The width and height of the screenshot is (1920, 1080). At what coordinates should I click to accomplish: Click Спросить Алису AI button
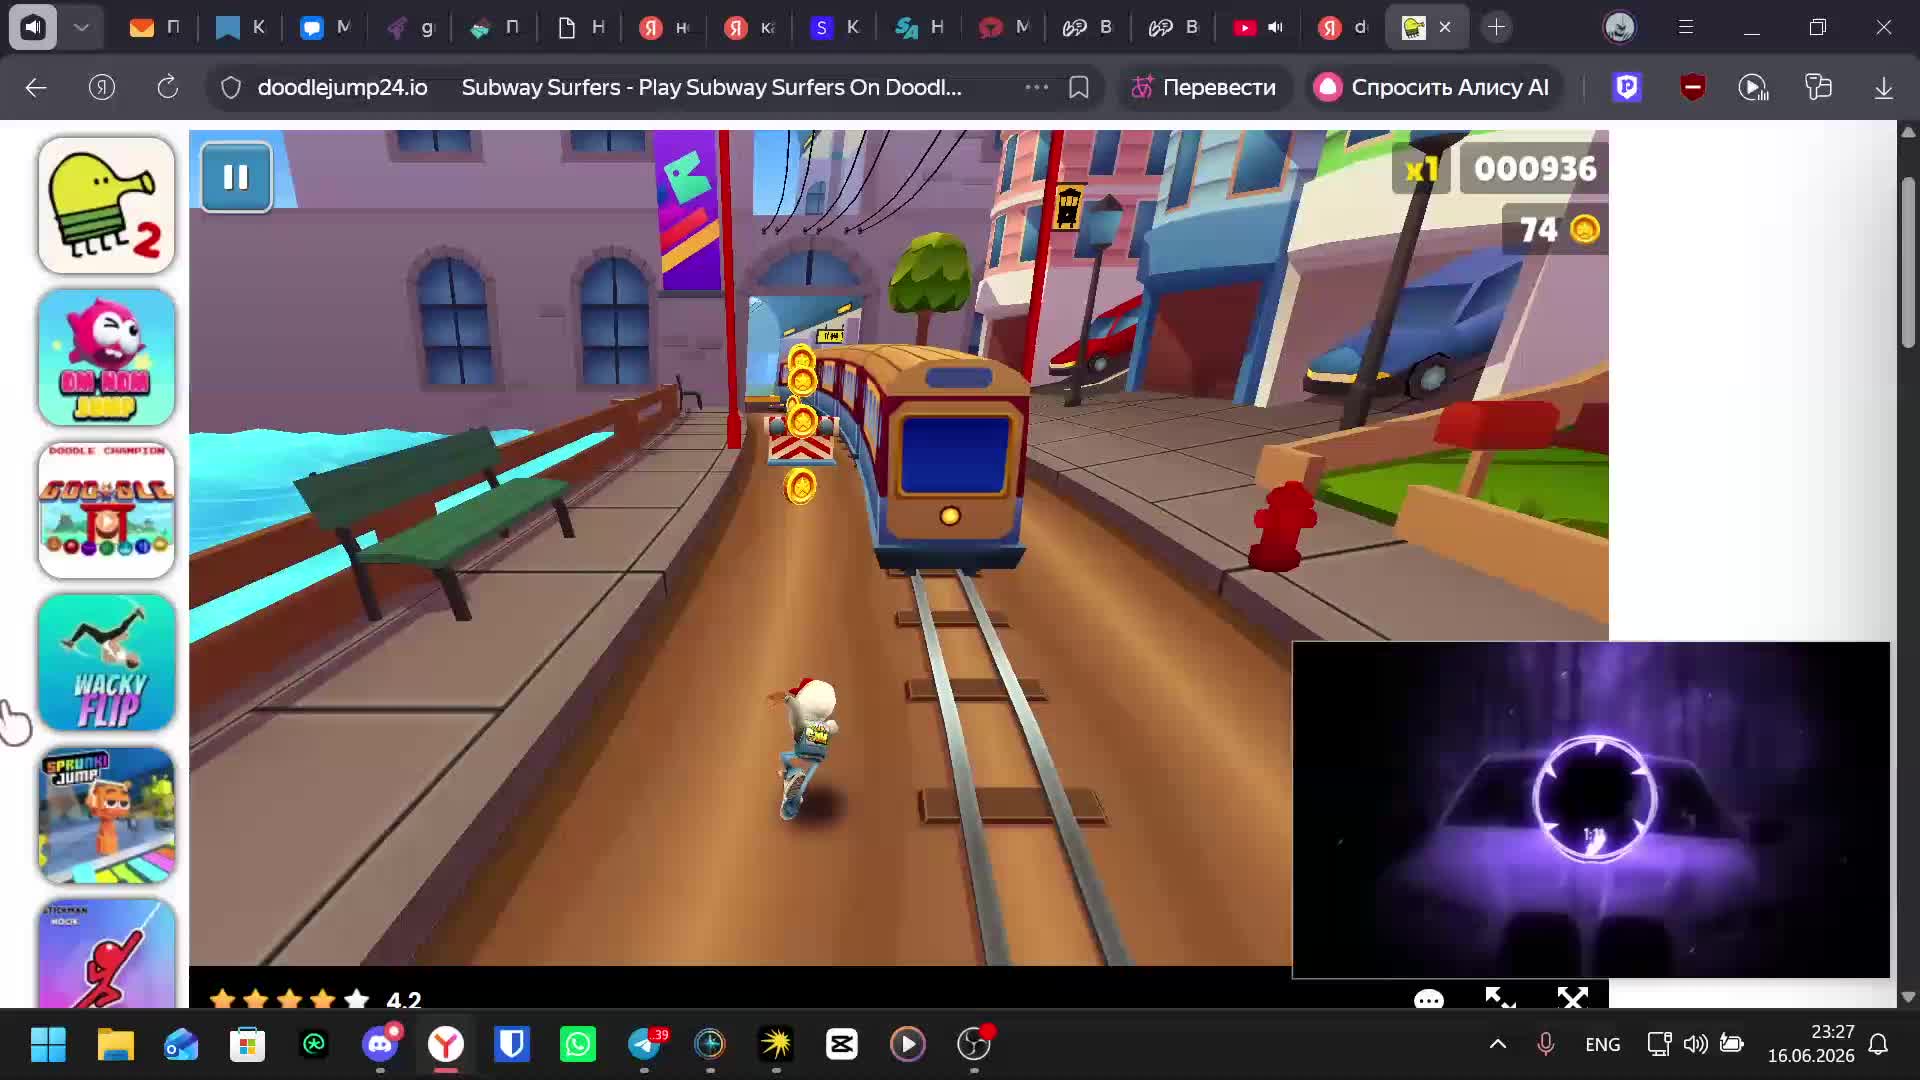pos(1432,88)
